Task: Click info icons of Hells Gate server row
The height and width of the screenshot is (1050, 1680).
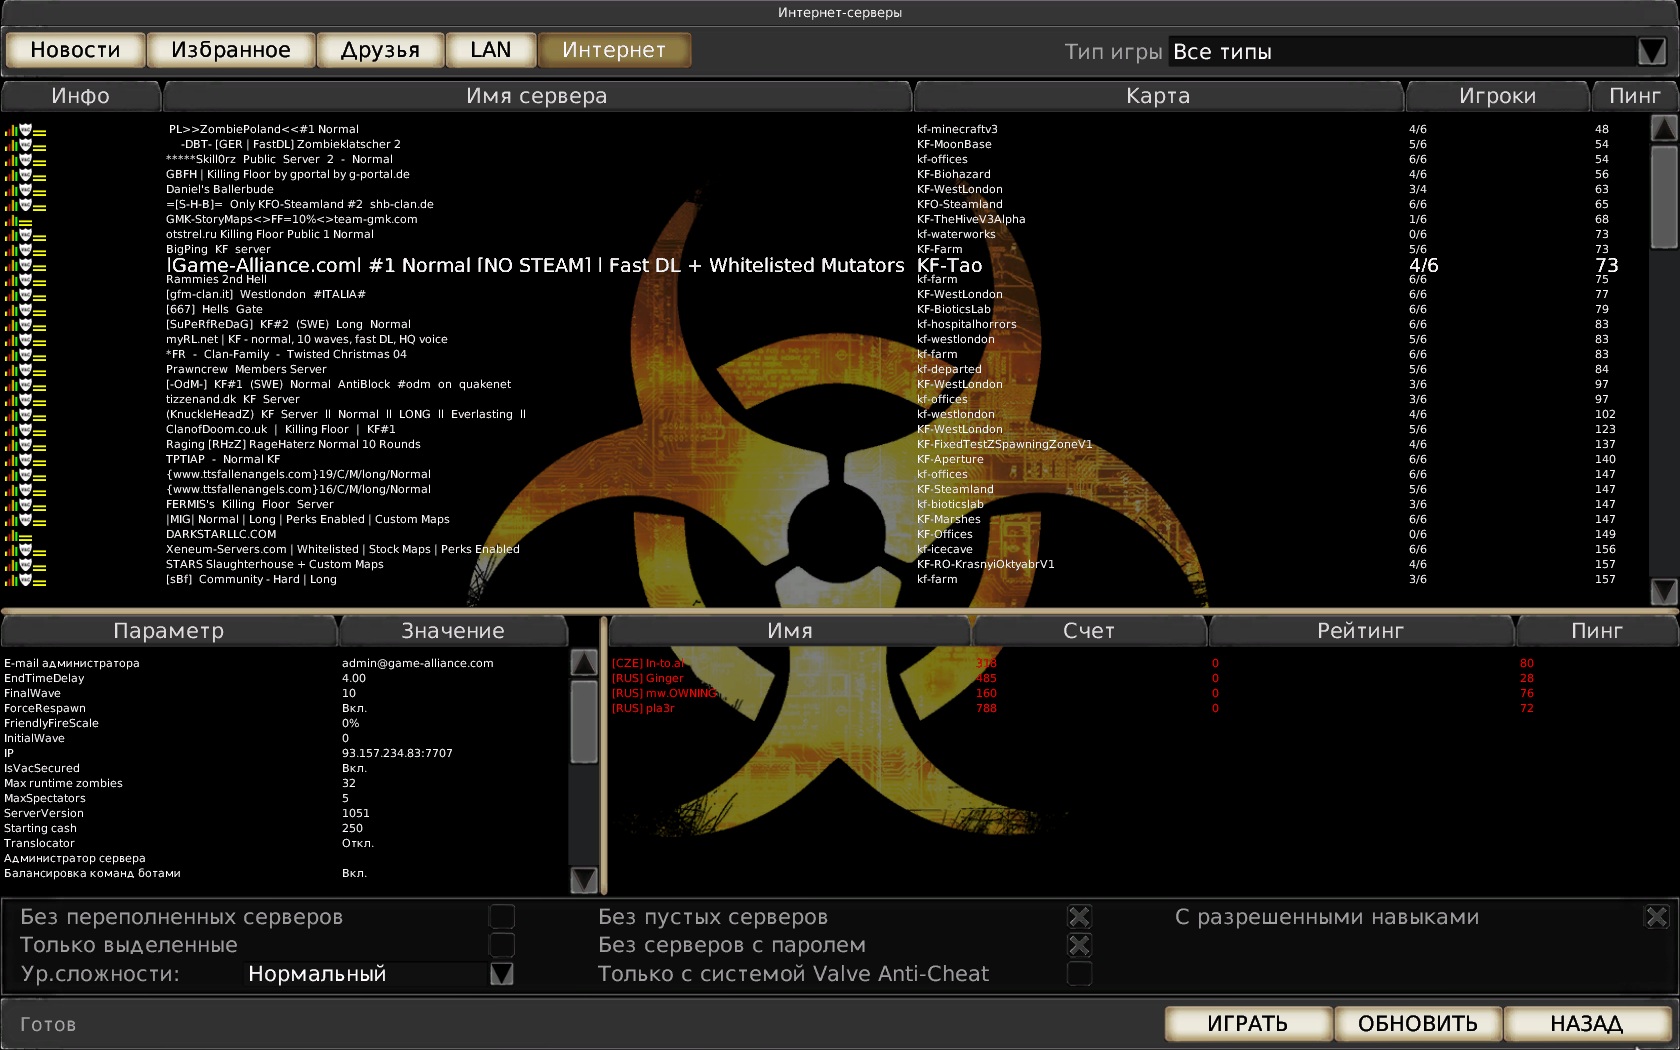Action: click(25, 310)
